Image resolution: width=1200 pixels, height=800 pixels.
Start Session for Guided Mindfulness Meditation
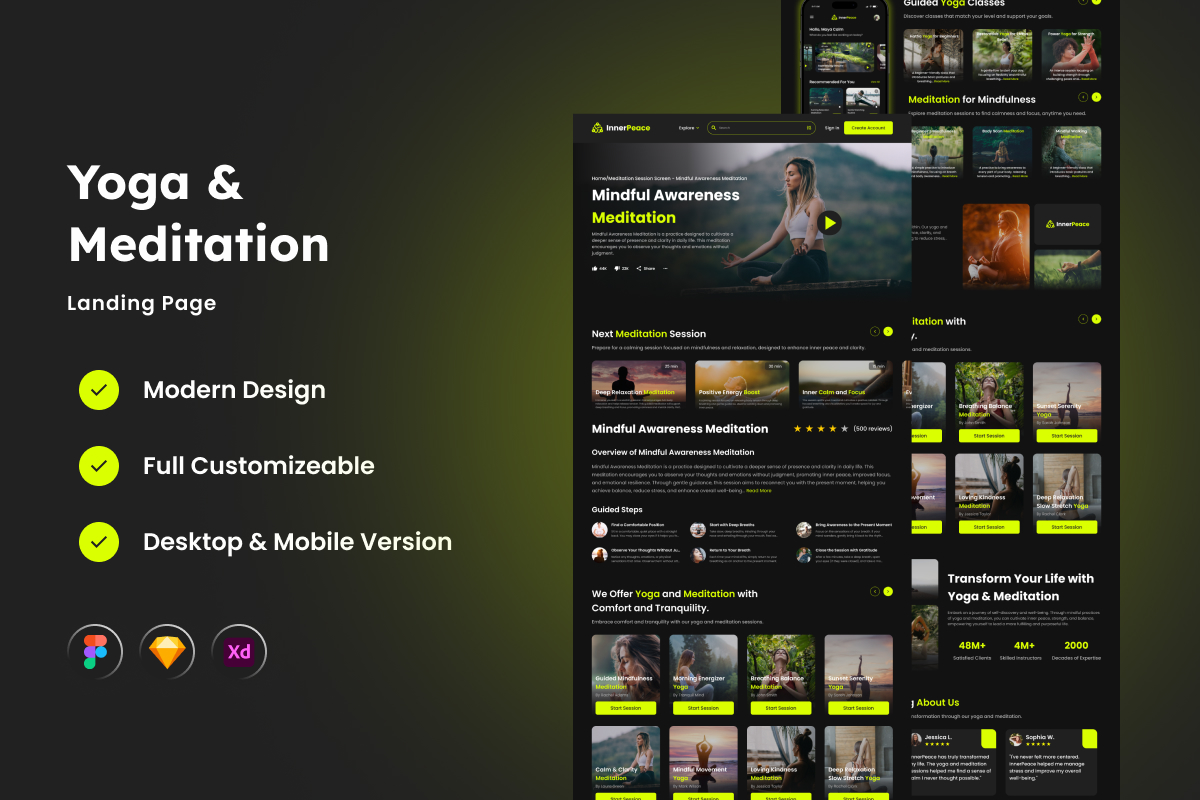tap(625, 708)
